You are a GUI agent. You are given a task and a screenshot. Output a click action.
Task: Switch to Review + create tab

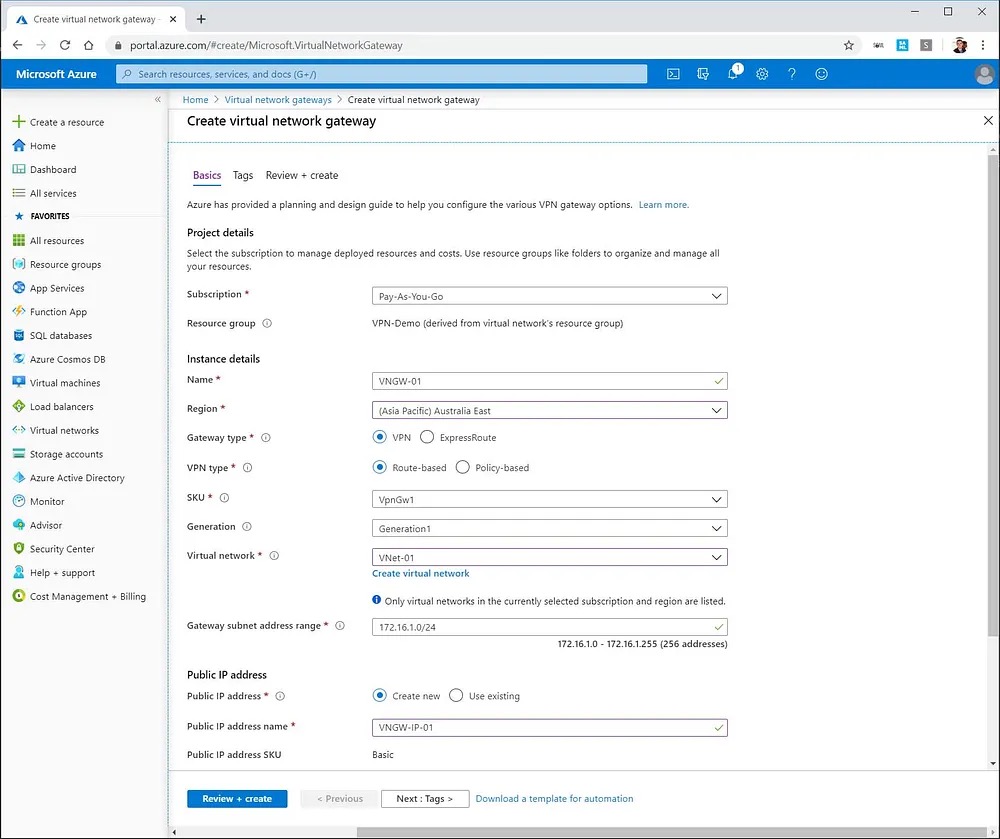302,175
